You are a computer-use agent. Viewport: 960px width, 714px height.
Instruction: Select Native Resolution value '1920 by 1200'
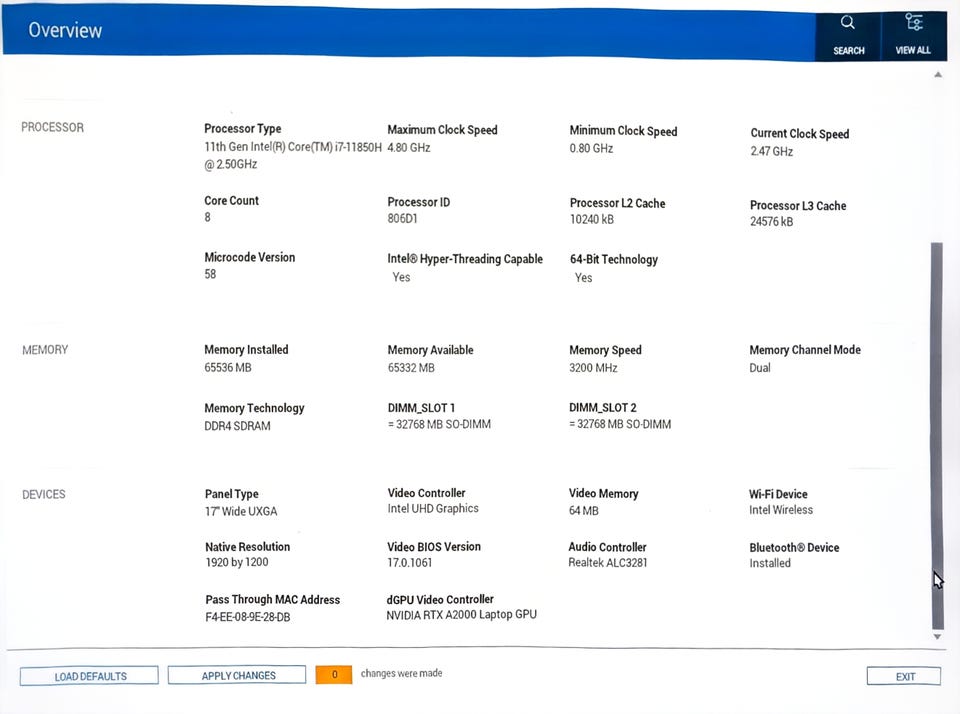coord(237,562)
